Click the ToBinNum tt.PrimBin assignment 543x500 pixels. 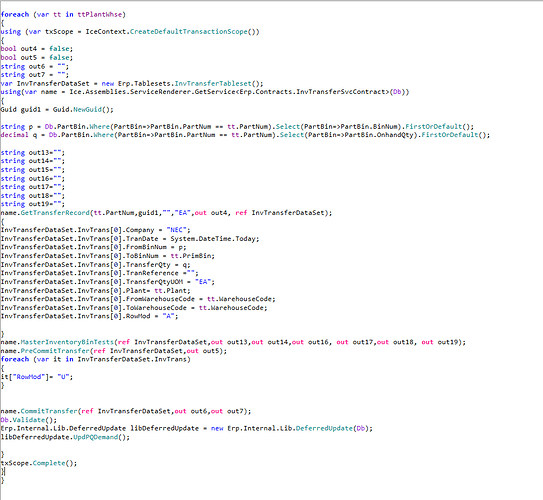coord(108,256)
